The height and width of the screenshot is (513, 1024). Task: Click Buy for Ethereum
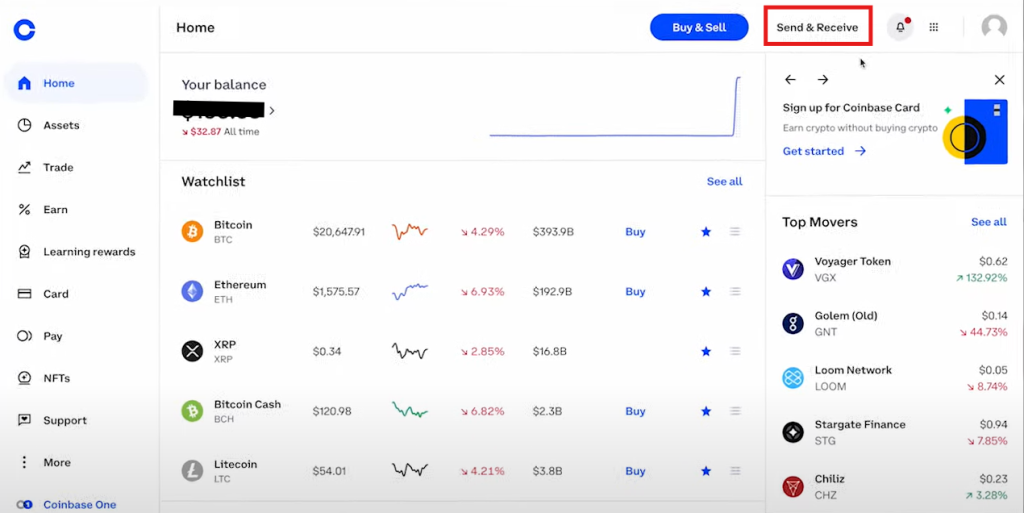point(635,292)
